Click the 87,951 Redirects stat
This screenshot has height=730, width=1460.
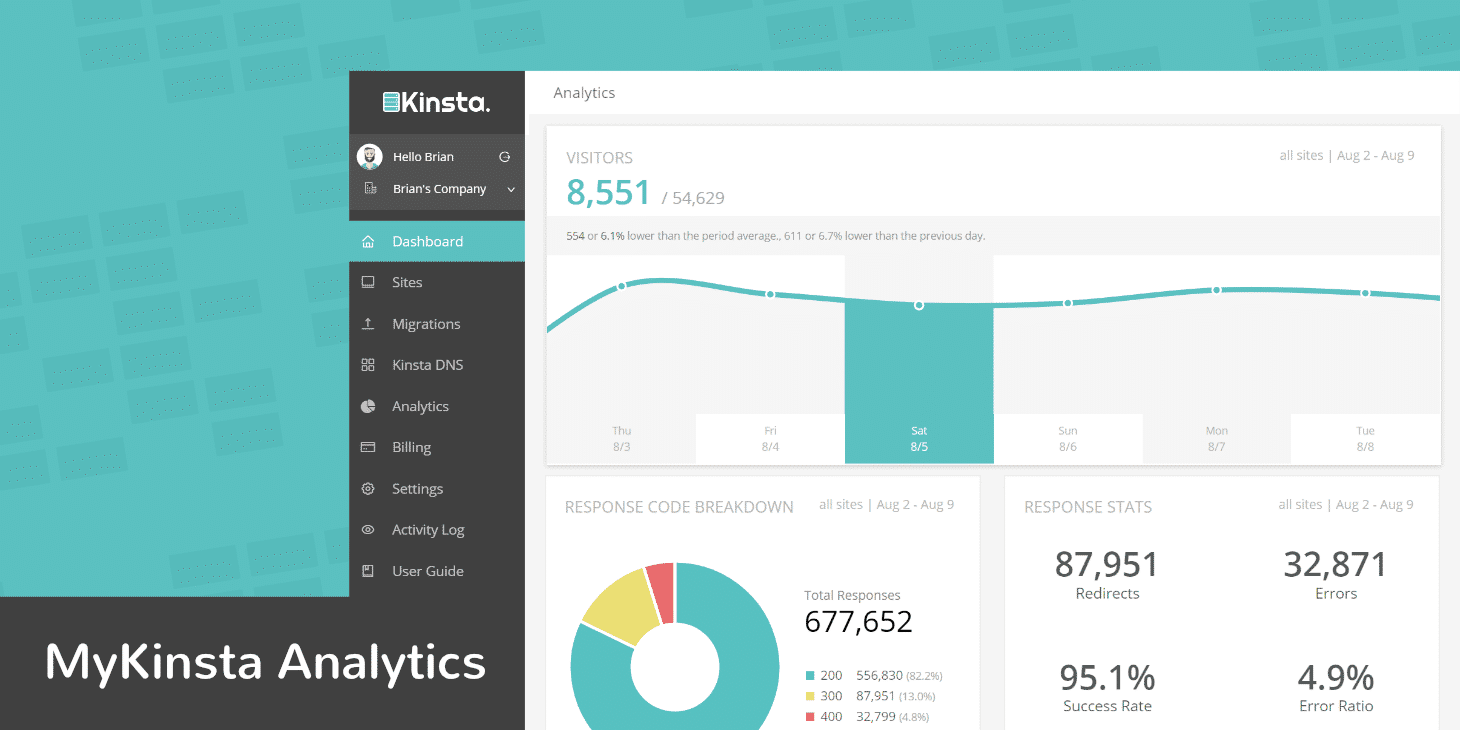1107,573
